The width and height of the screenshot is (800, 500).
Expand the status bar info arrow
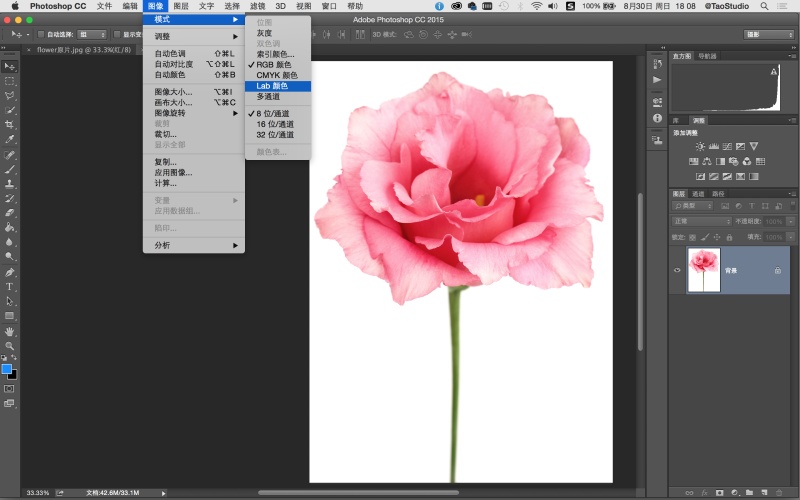(163, 493)
